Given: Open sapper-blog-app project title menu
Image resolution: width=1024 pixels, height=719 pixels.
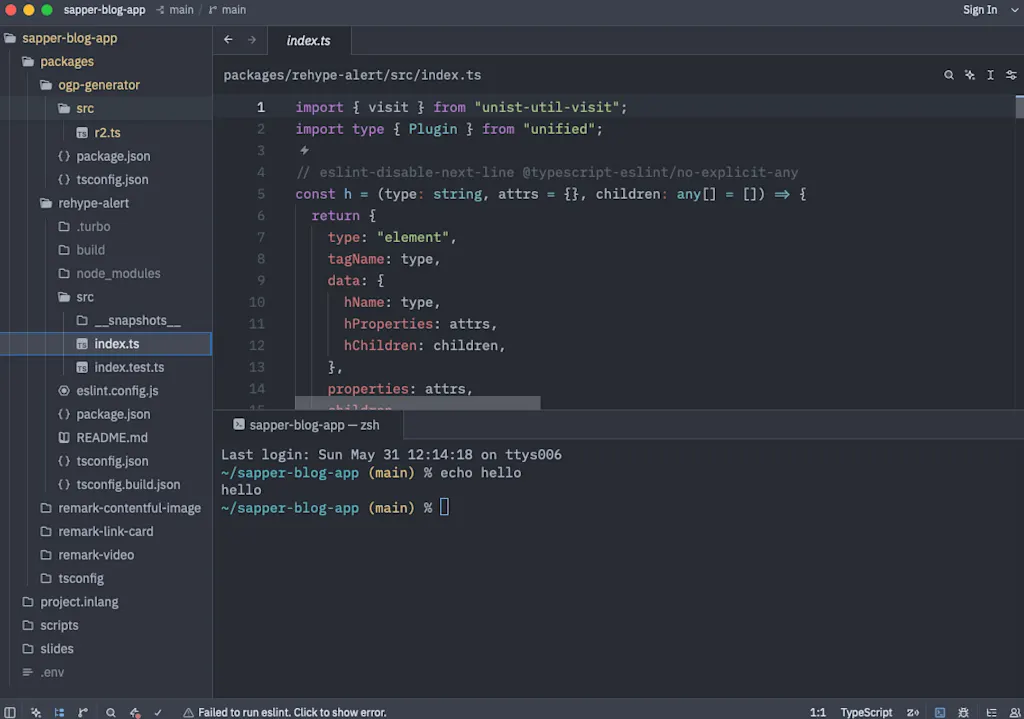Looking at the screenshot, I should [x=104, y=10].
